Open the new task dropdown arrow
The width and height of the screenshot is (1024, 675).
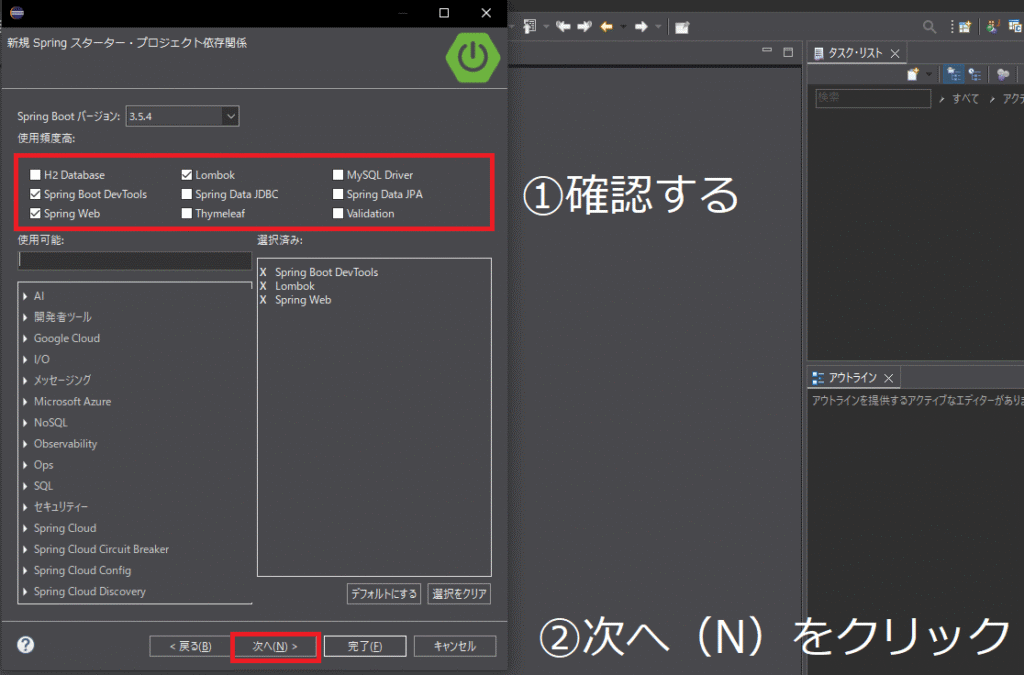[929, 74]
